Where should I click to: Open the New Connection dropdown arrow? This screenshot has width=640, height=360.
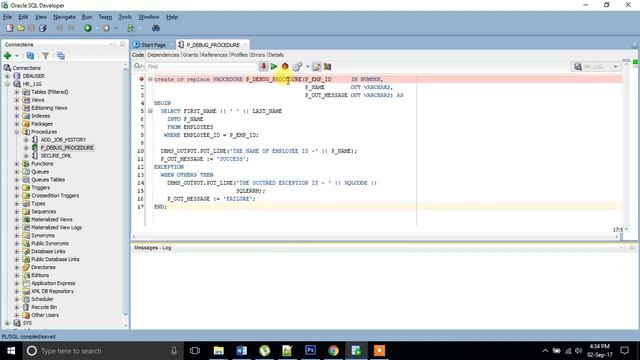pos(17,56)
